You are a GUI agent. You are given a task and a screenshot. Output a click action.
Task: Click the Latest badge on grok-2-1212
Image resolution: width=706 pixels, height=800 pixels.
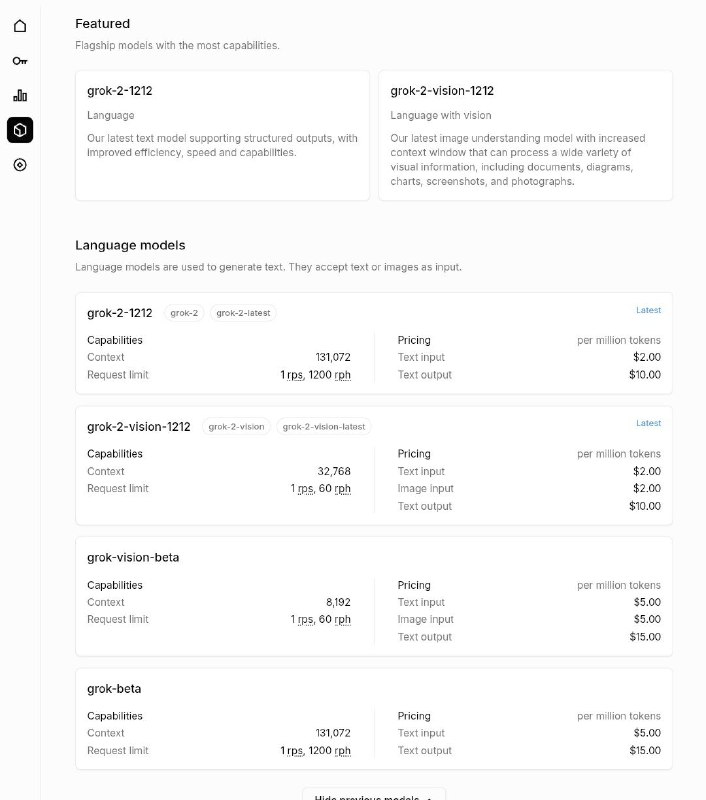click(x=648, y=310)
